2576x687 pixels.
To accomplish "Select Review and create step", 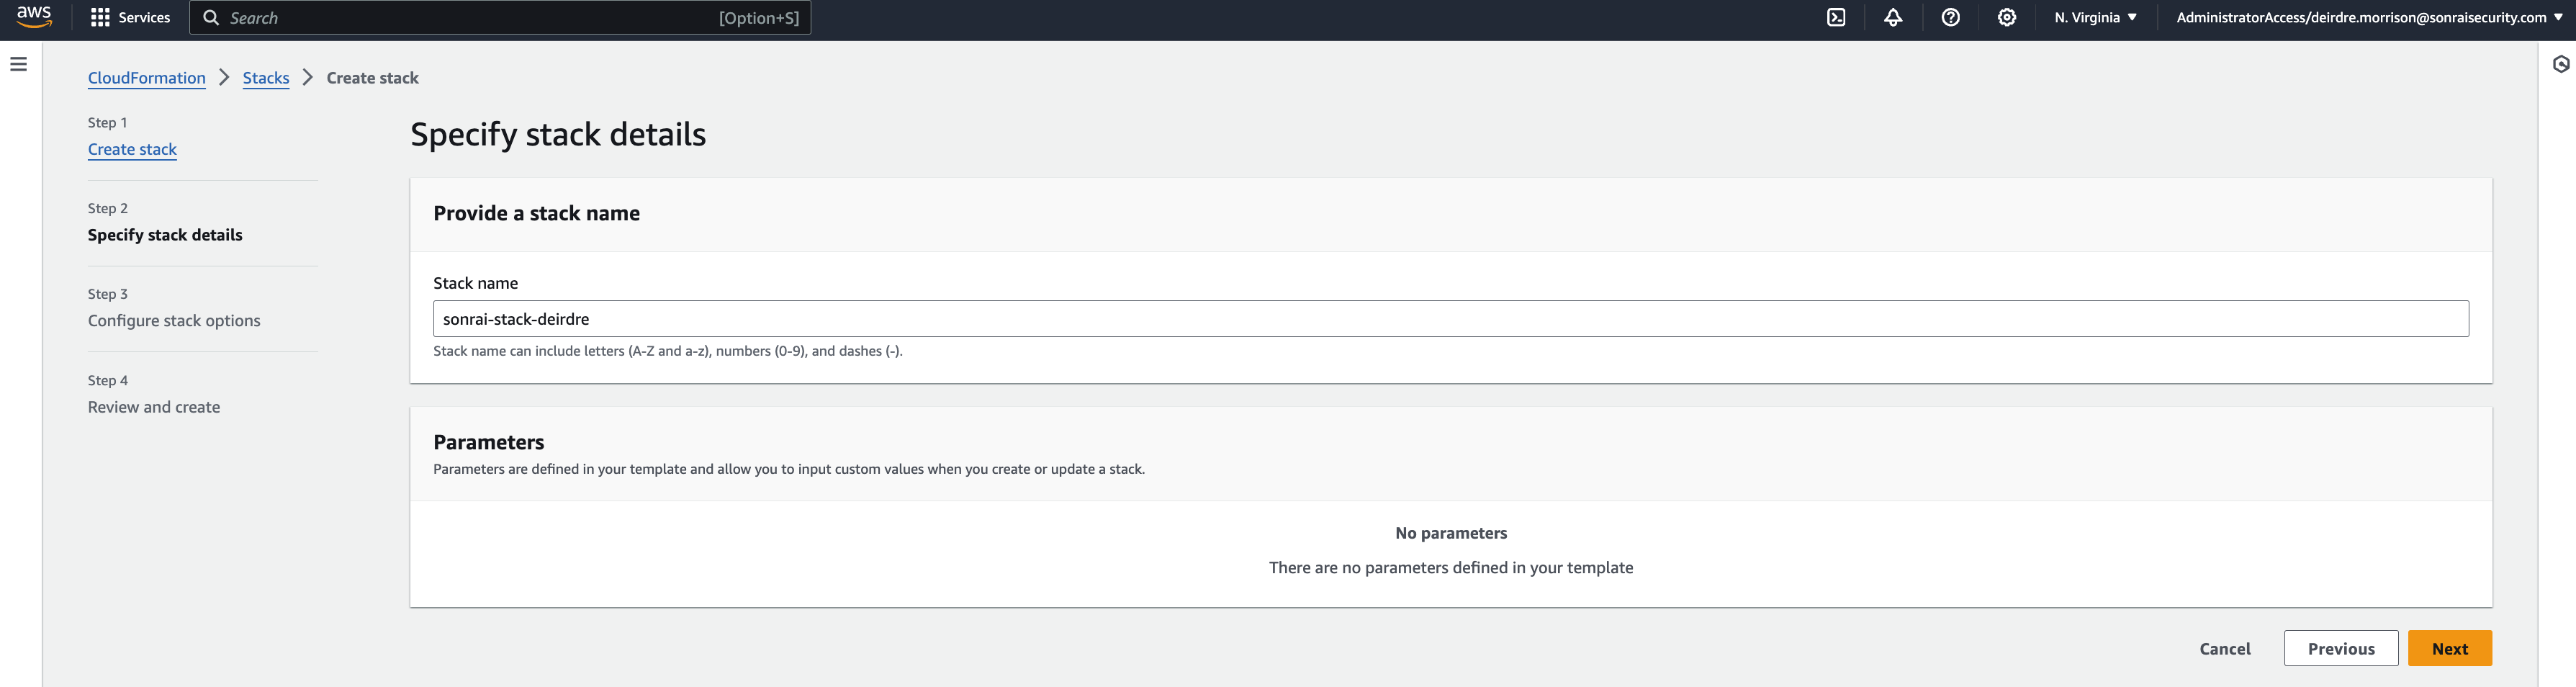I will pyautogui.click(x=154, y=407).
